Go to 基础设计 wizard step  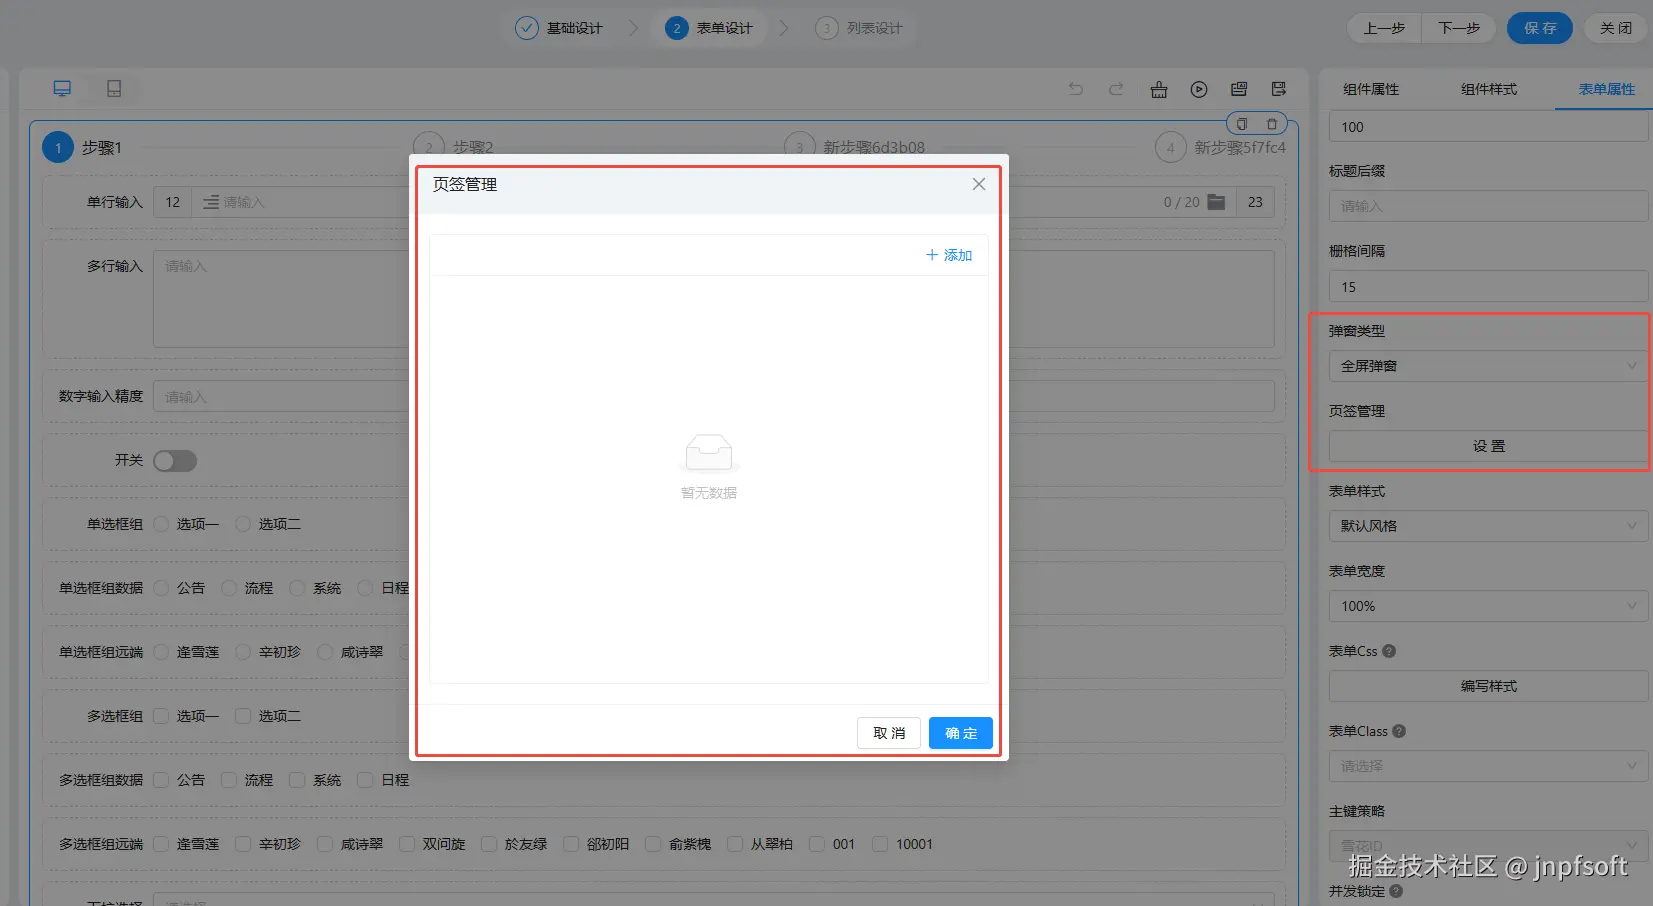[559, 28]
